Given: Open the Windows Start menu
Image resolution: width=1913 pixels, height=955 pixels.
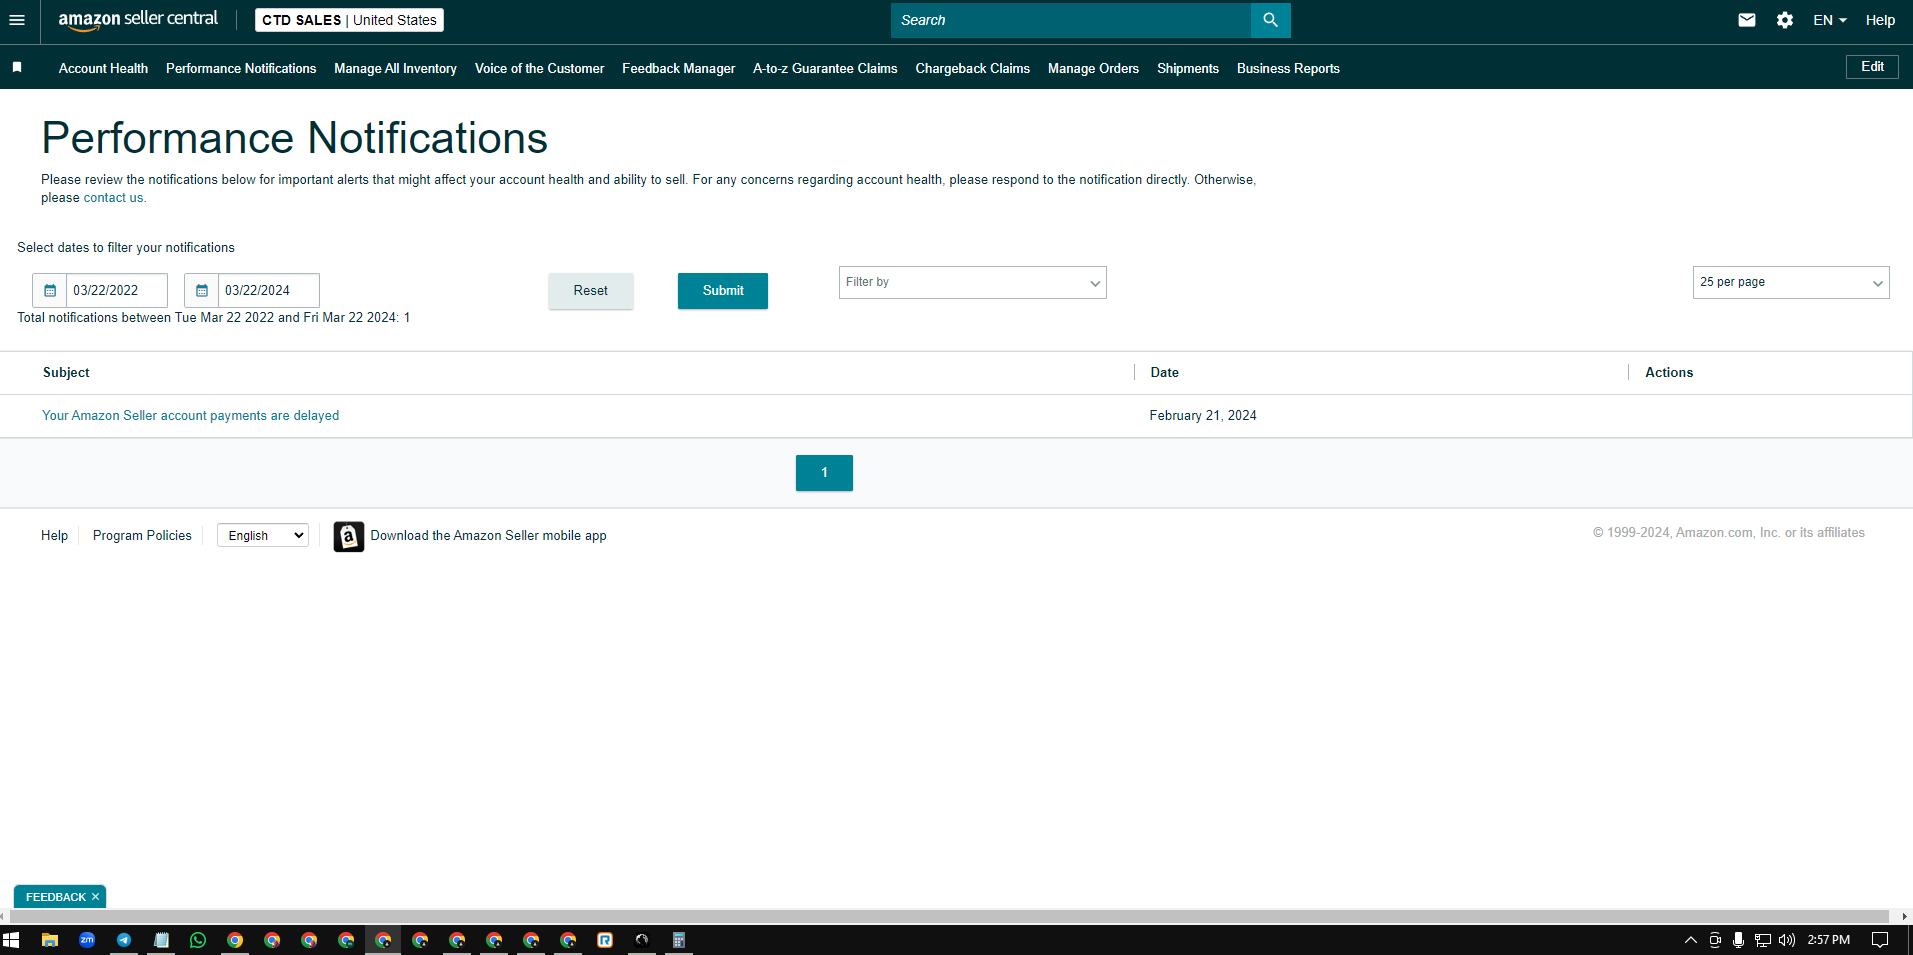Looking at the screenshot, I should coord(12,940).
